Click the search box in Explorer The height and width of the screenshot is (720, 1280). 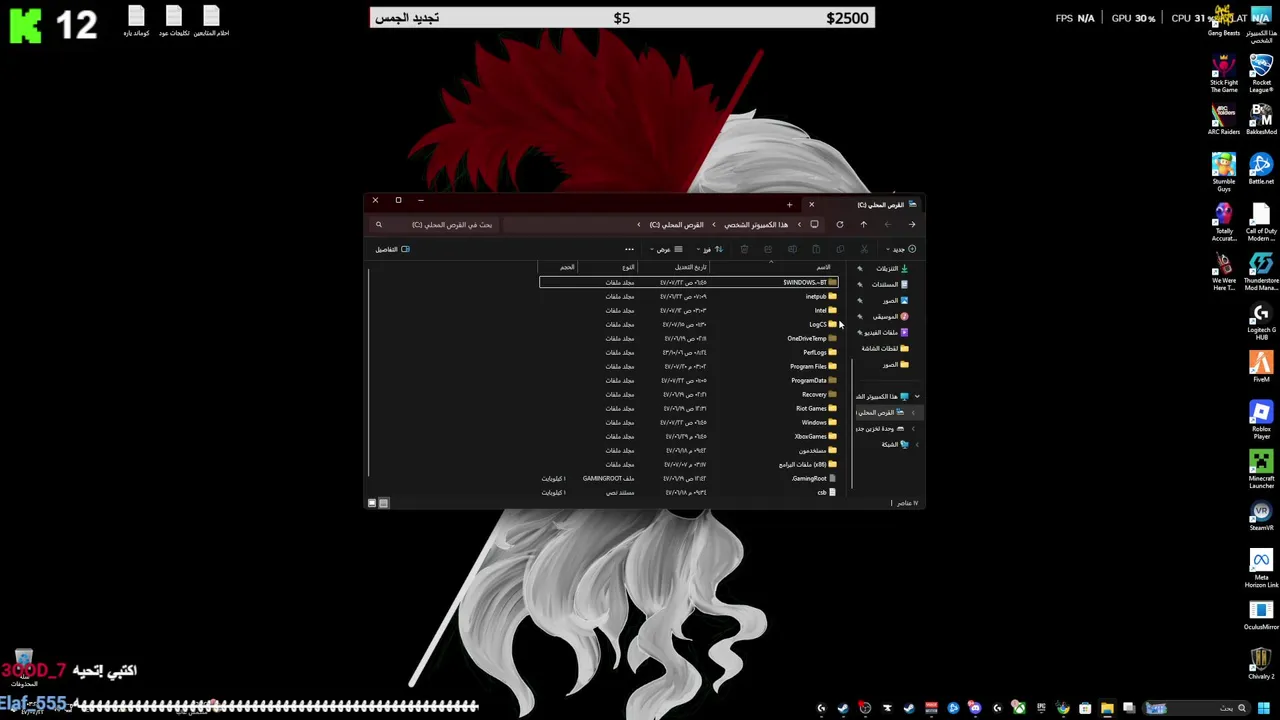435,224
